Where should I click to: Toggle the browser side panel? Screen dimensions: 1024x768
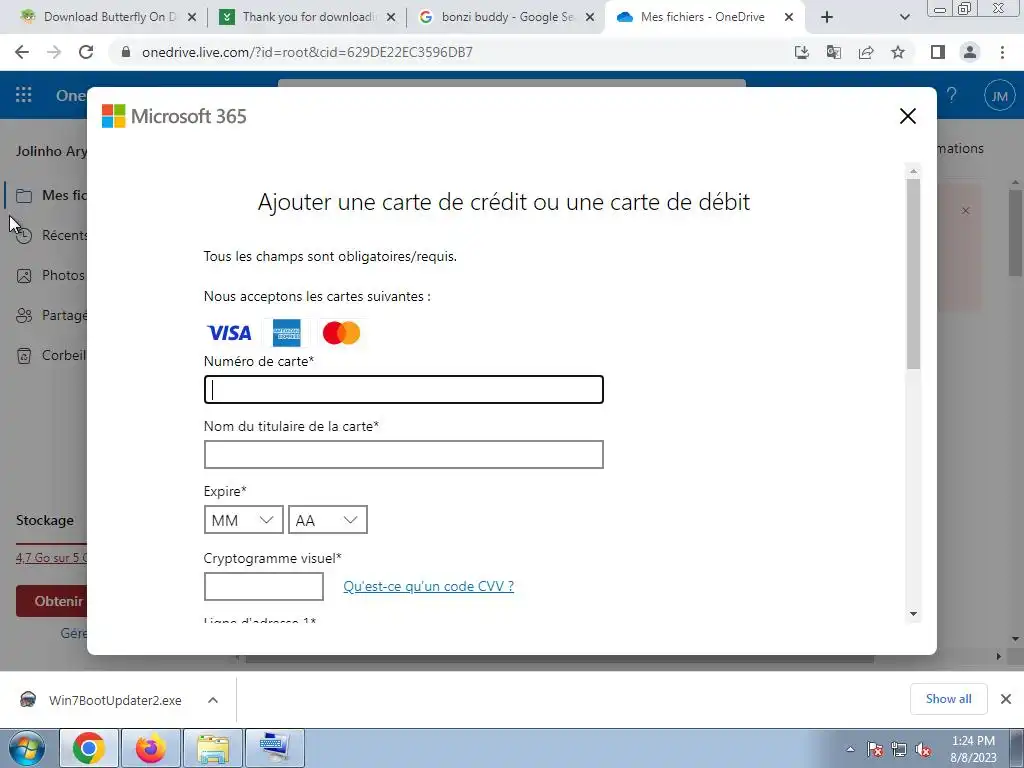point(938,52)
